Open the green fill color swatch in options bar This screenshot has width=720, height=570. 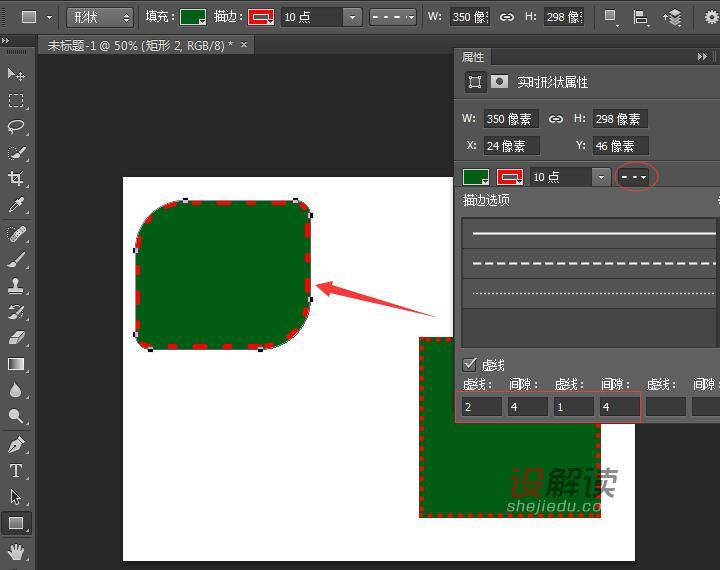[193, 17]
